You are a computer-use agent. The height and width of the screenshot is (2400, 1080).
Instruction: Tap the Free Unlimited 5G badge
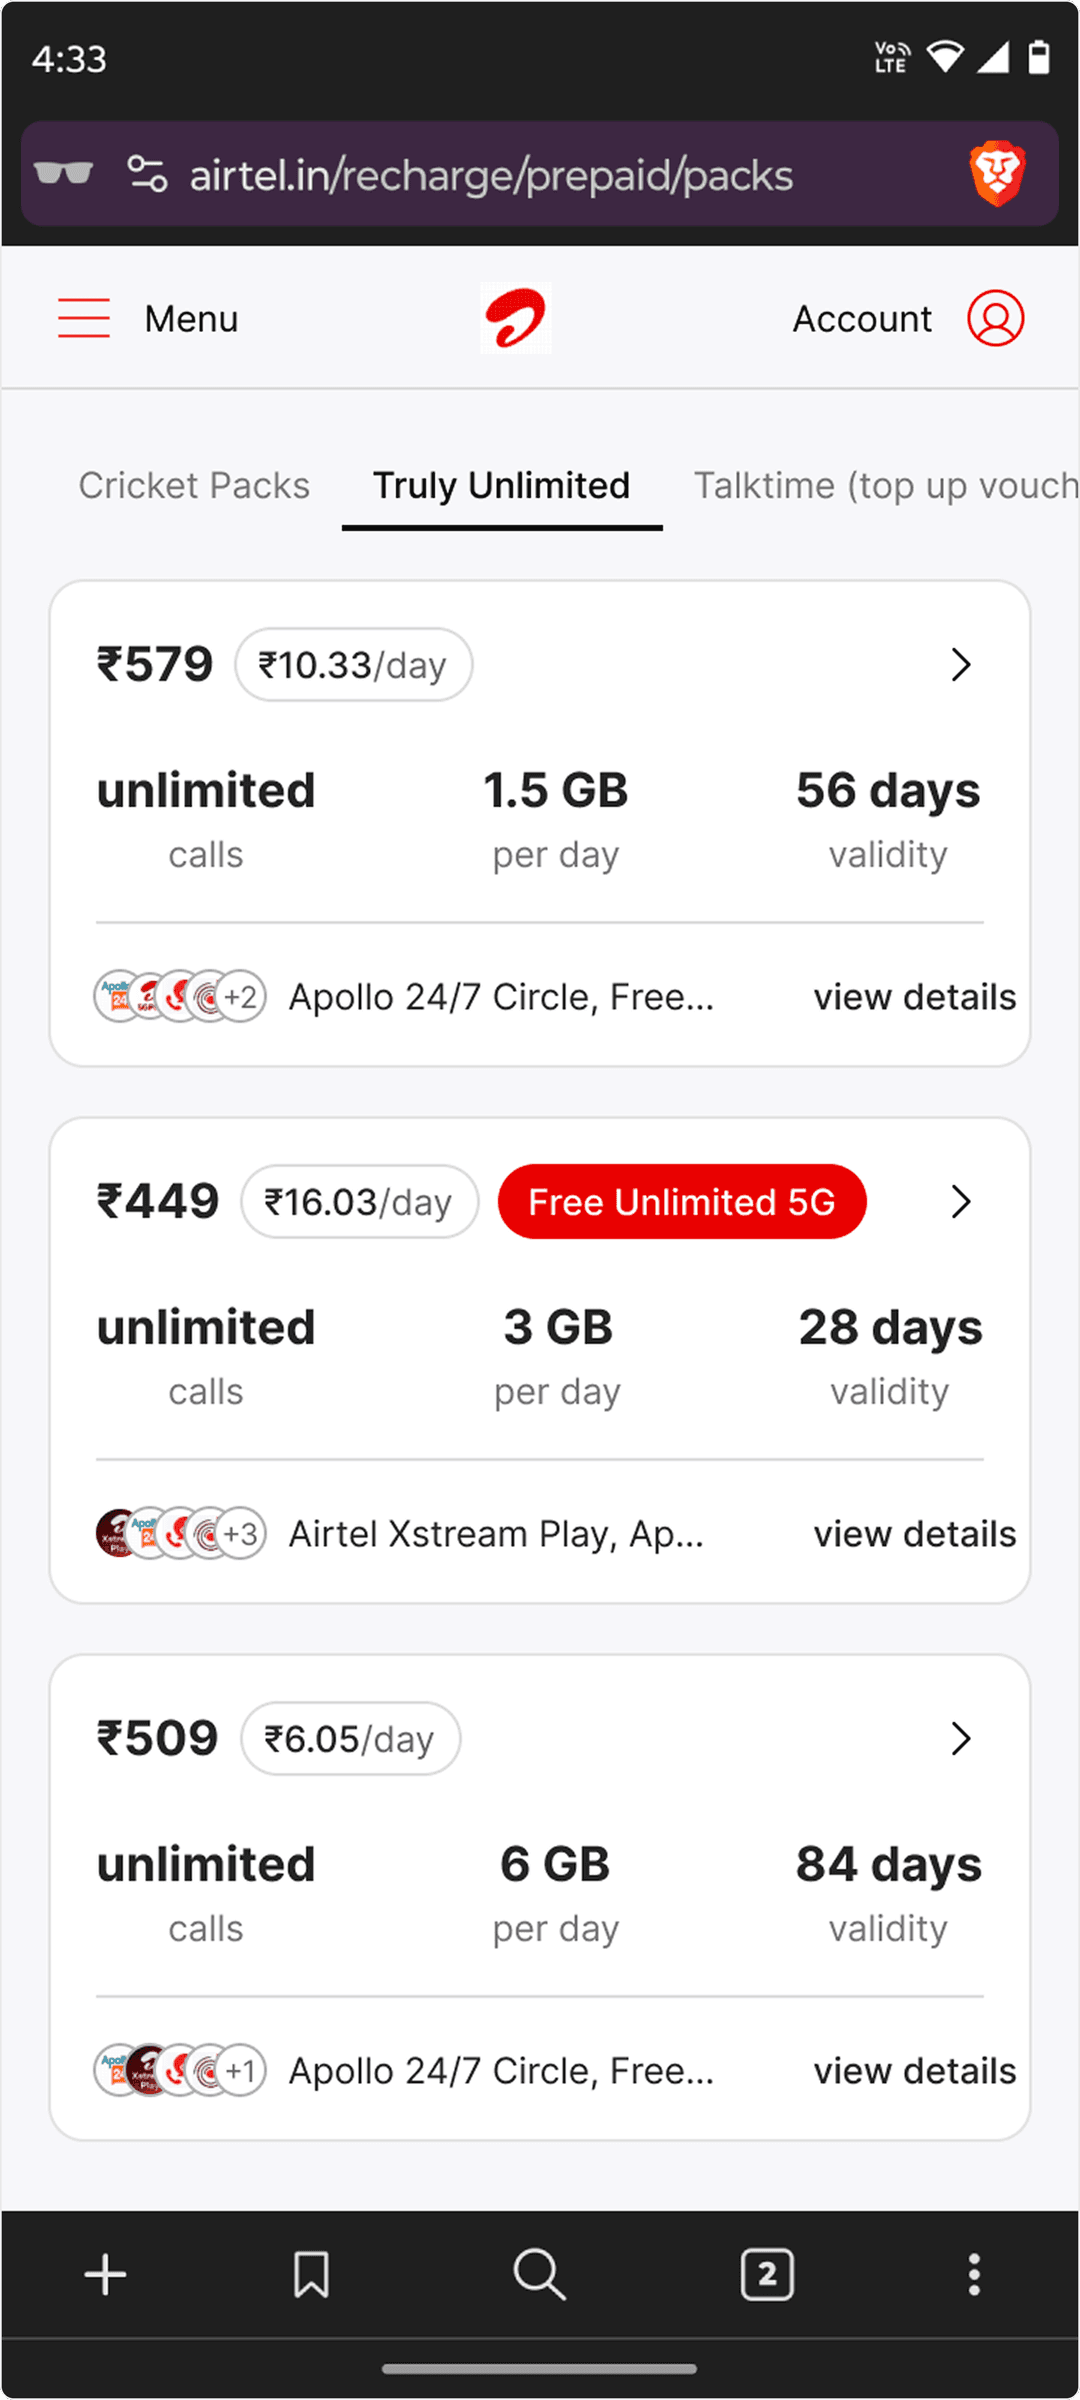click(682, 1202)
